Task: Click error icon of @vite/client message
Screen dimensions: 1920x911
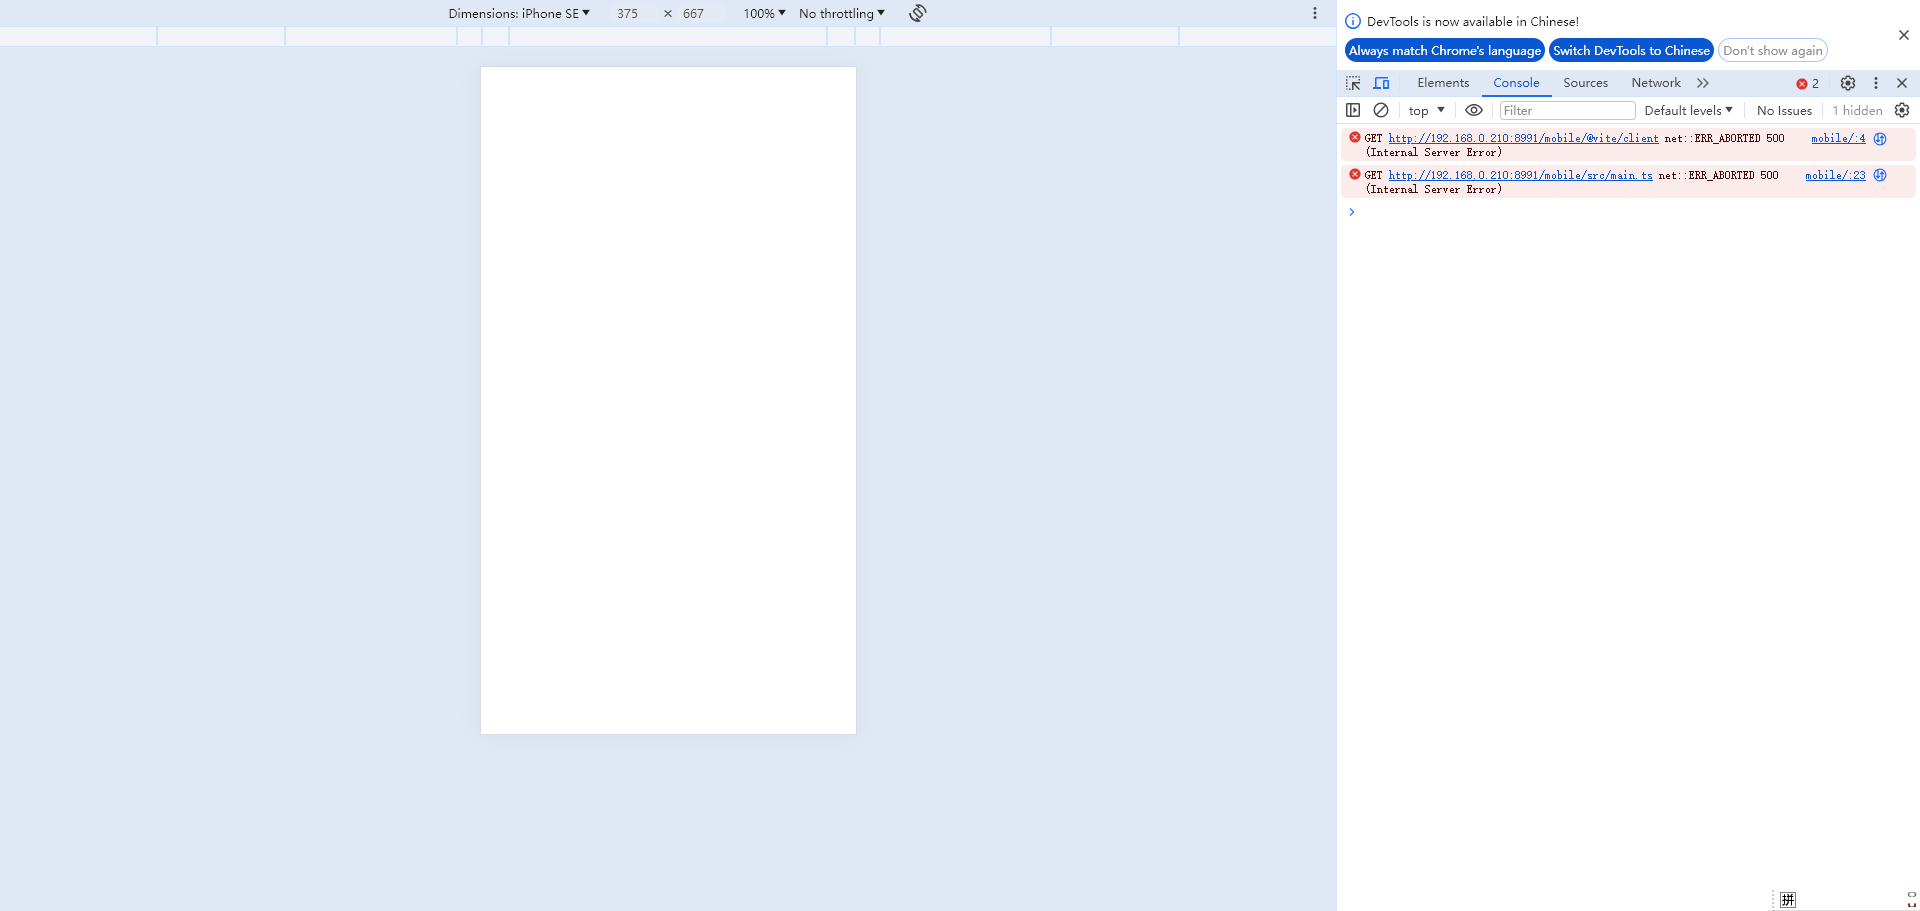Action: [x=1355, y=137]
